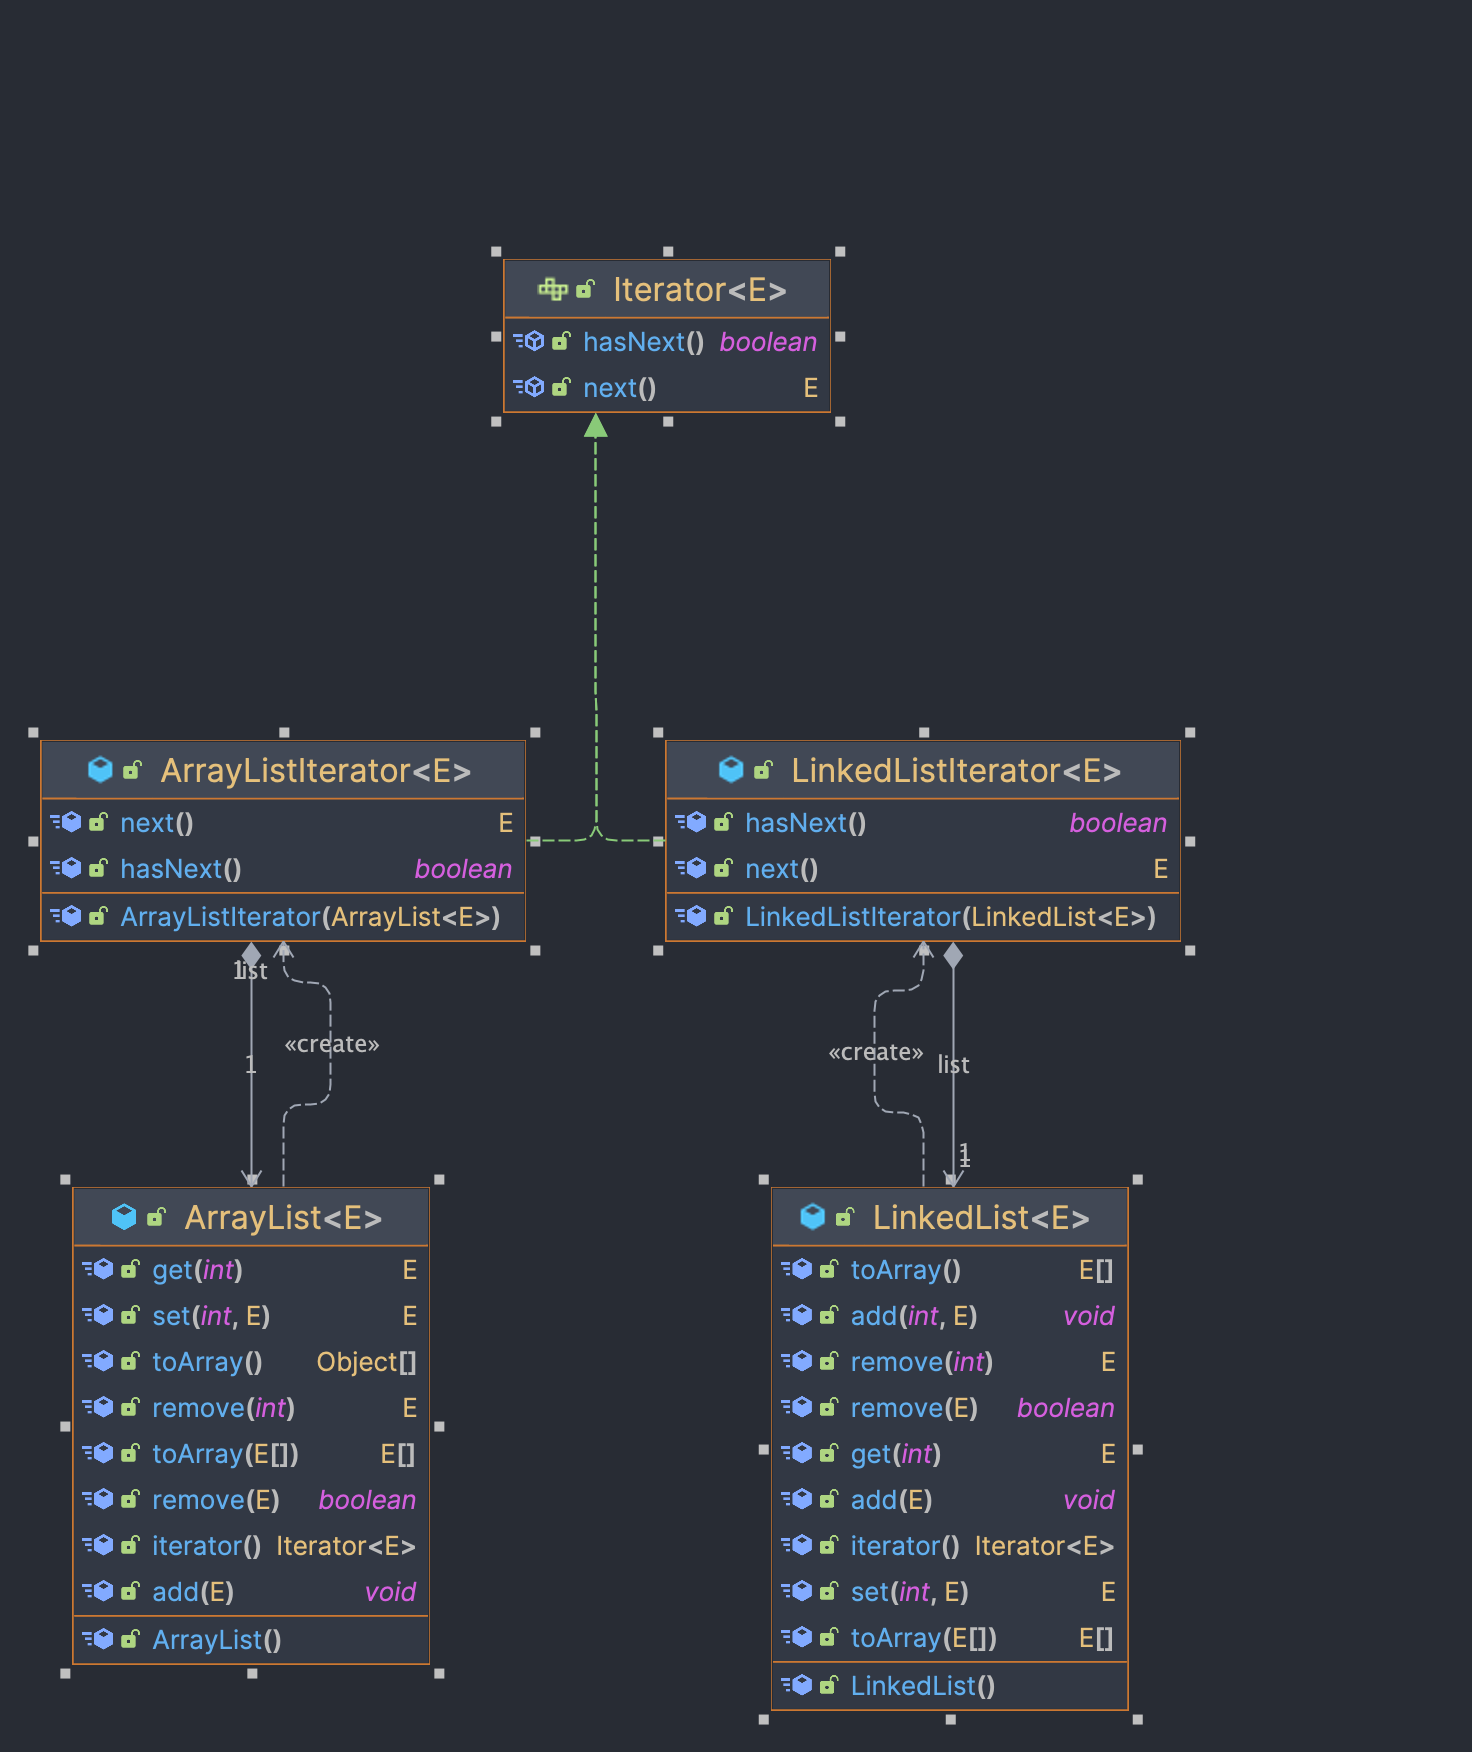Click the method icon beside ArrayList get(int)
Viewport: 1472px width, 1752px height.
[98, 1269]
